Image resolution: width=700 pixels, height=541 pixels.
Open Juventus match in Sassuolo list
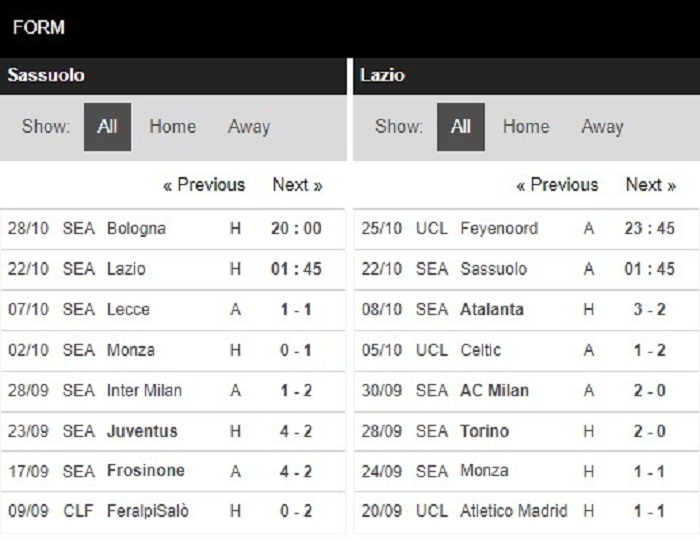(173, 432)
